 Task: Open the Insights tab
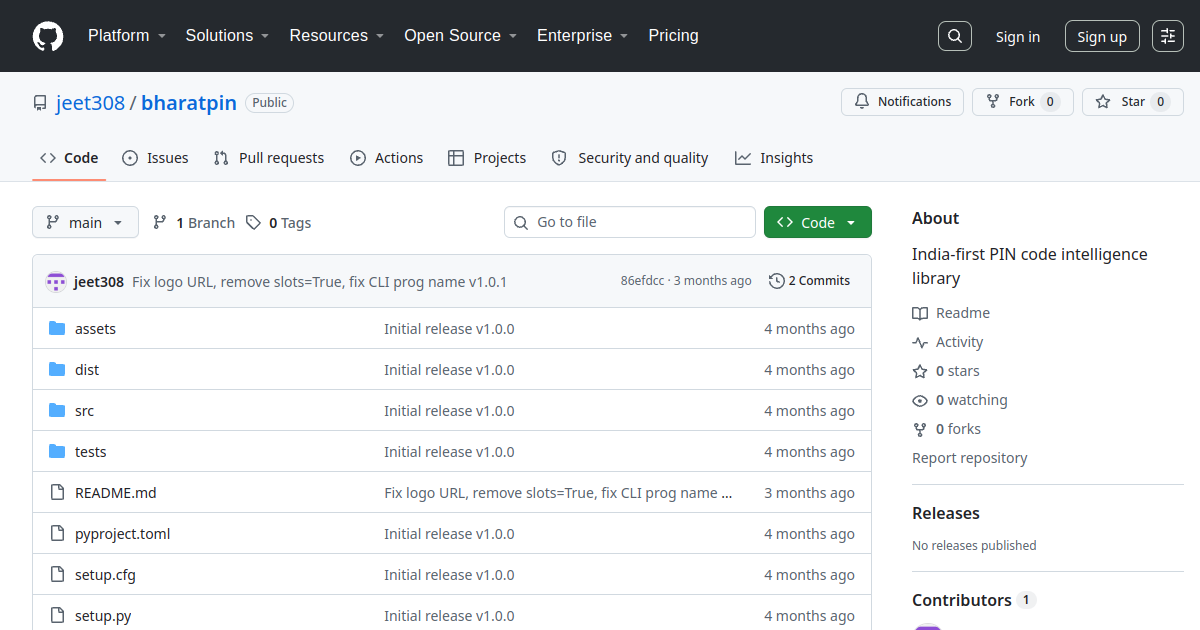point(774,158)
